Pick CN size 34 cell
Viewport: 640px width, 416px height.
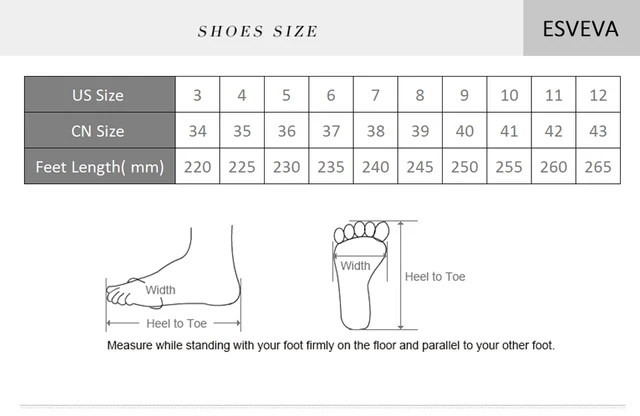click(198, 131)
